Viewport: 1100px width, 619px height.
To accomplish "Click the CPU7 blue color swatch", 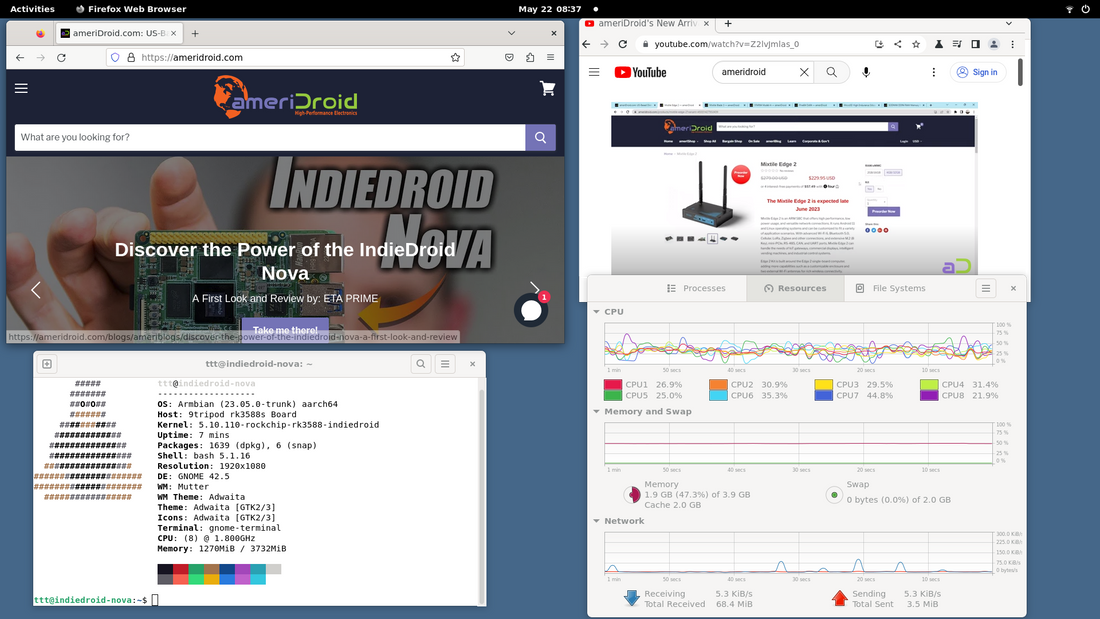I will [823, 395].
